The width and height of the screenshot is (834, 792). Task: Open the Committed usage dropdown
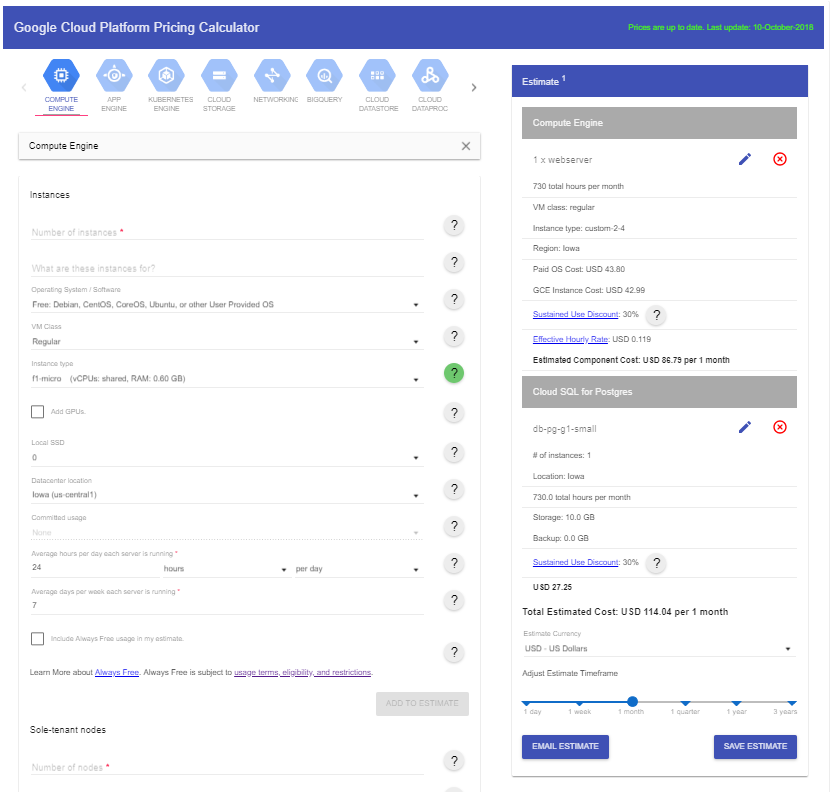click(x=227, y=532)
